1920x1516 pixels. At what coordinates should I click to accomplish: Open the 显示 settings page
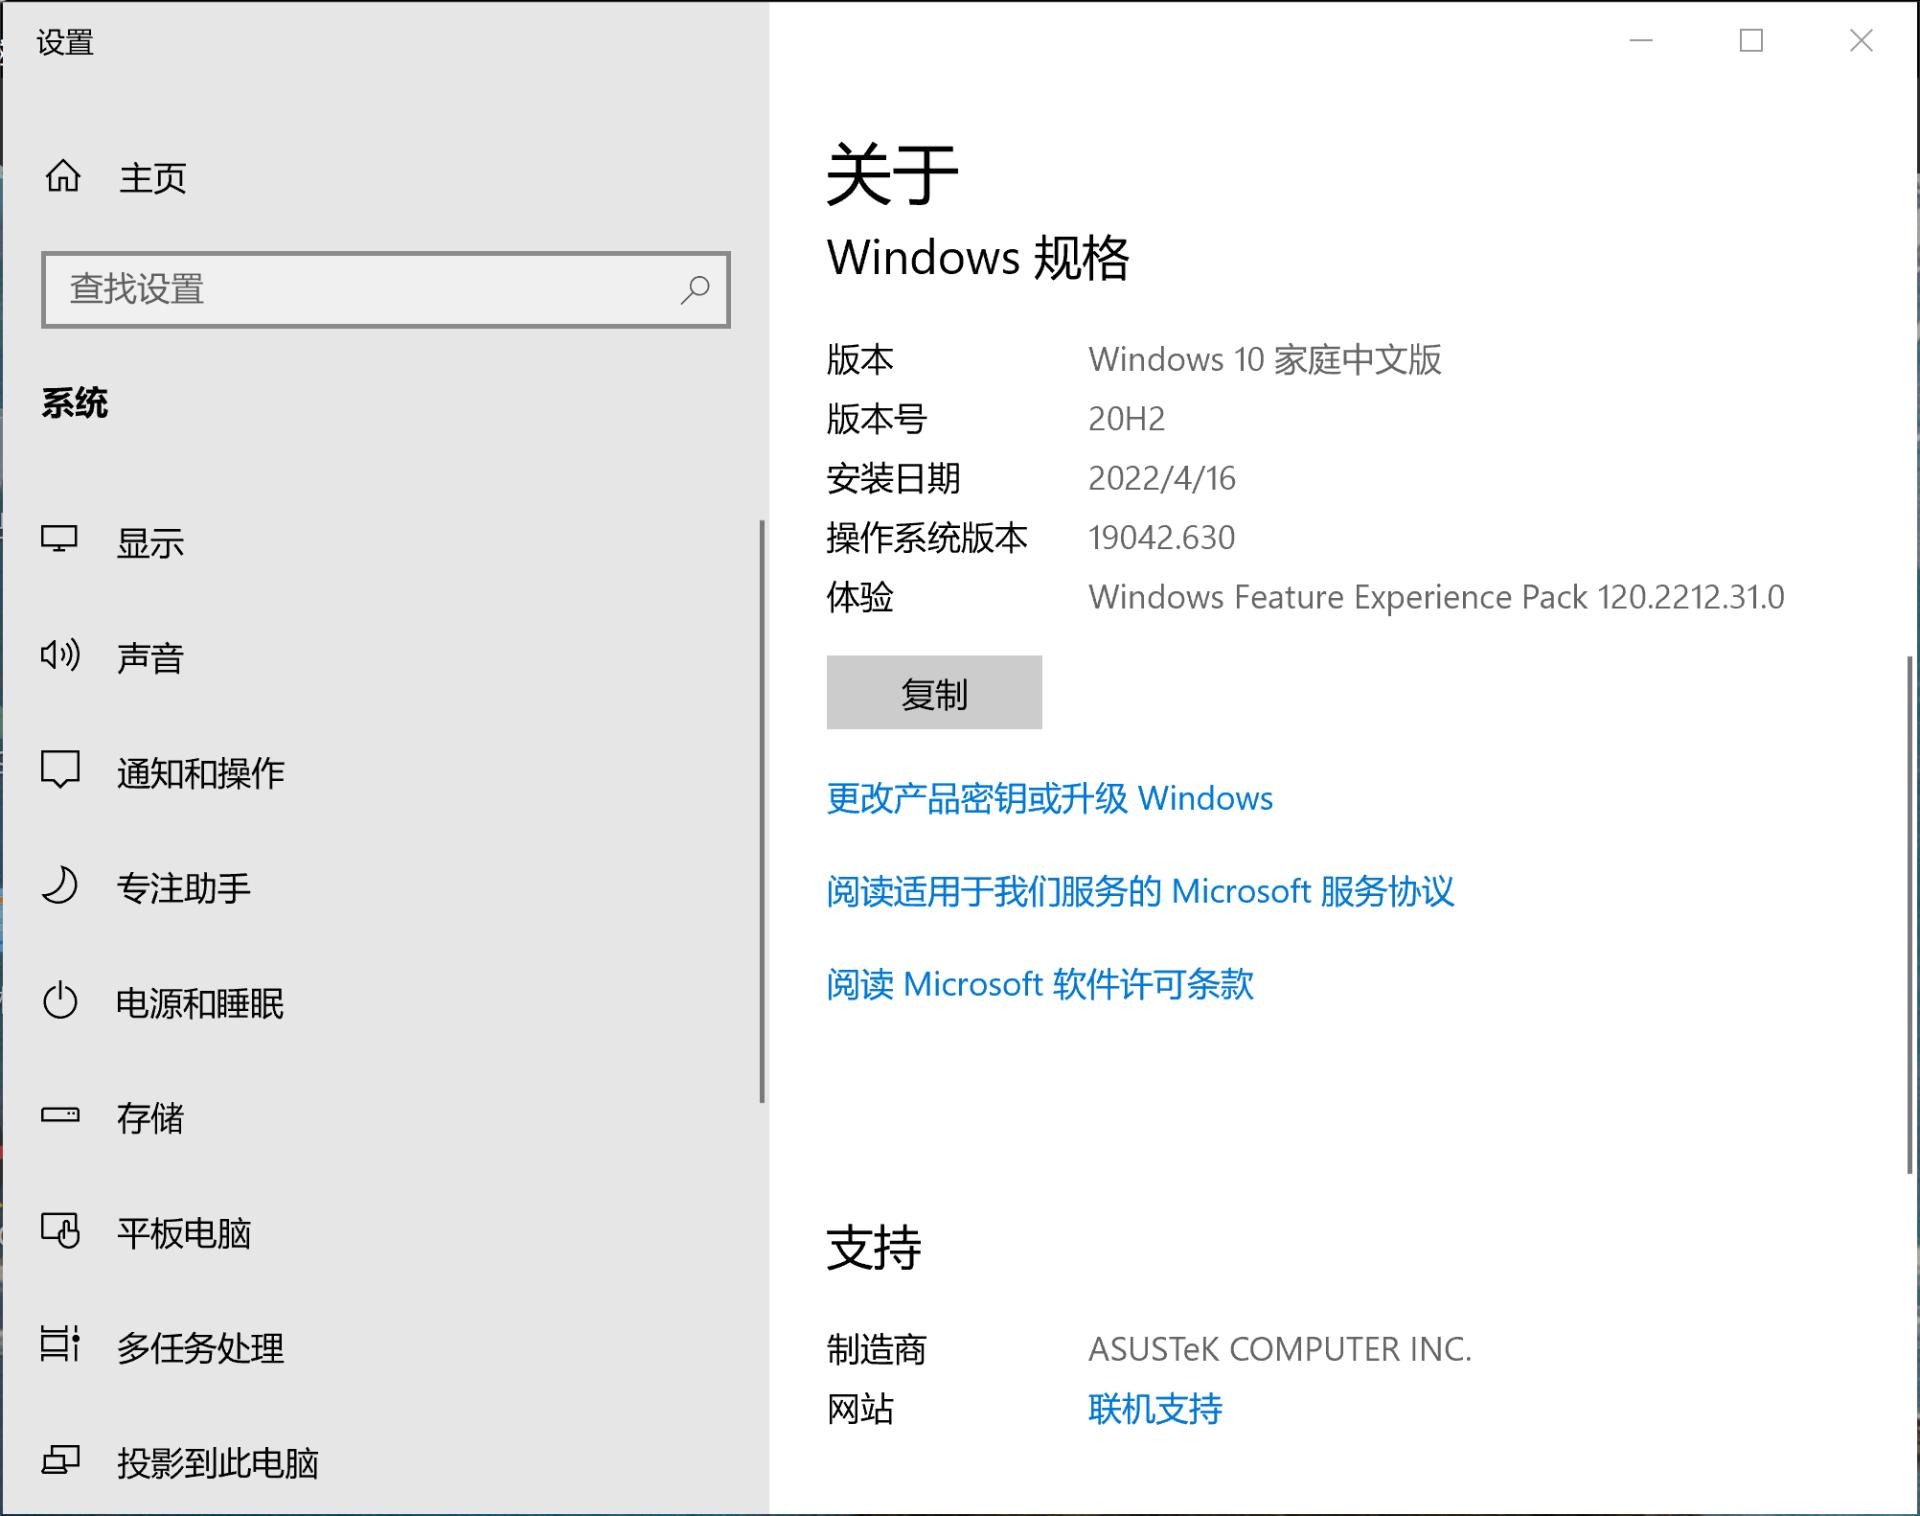pos(150,543)
